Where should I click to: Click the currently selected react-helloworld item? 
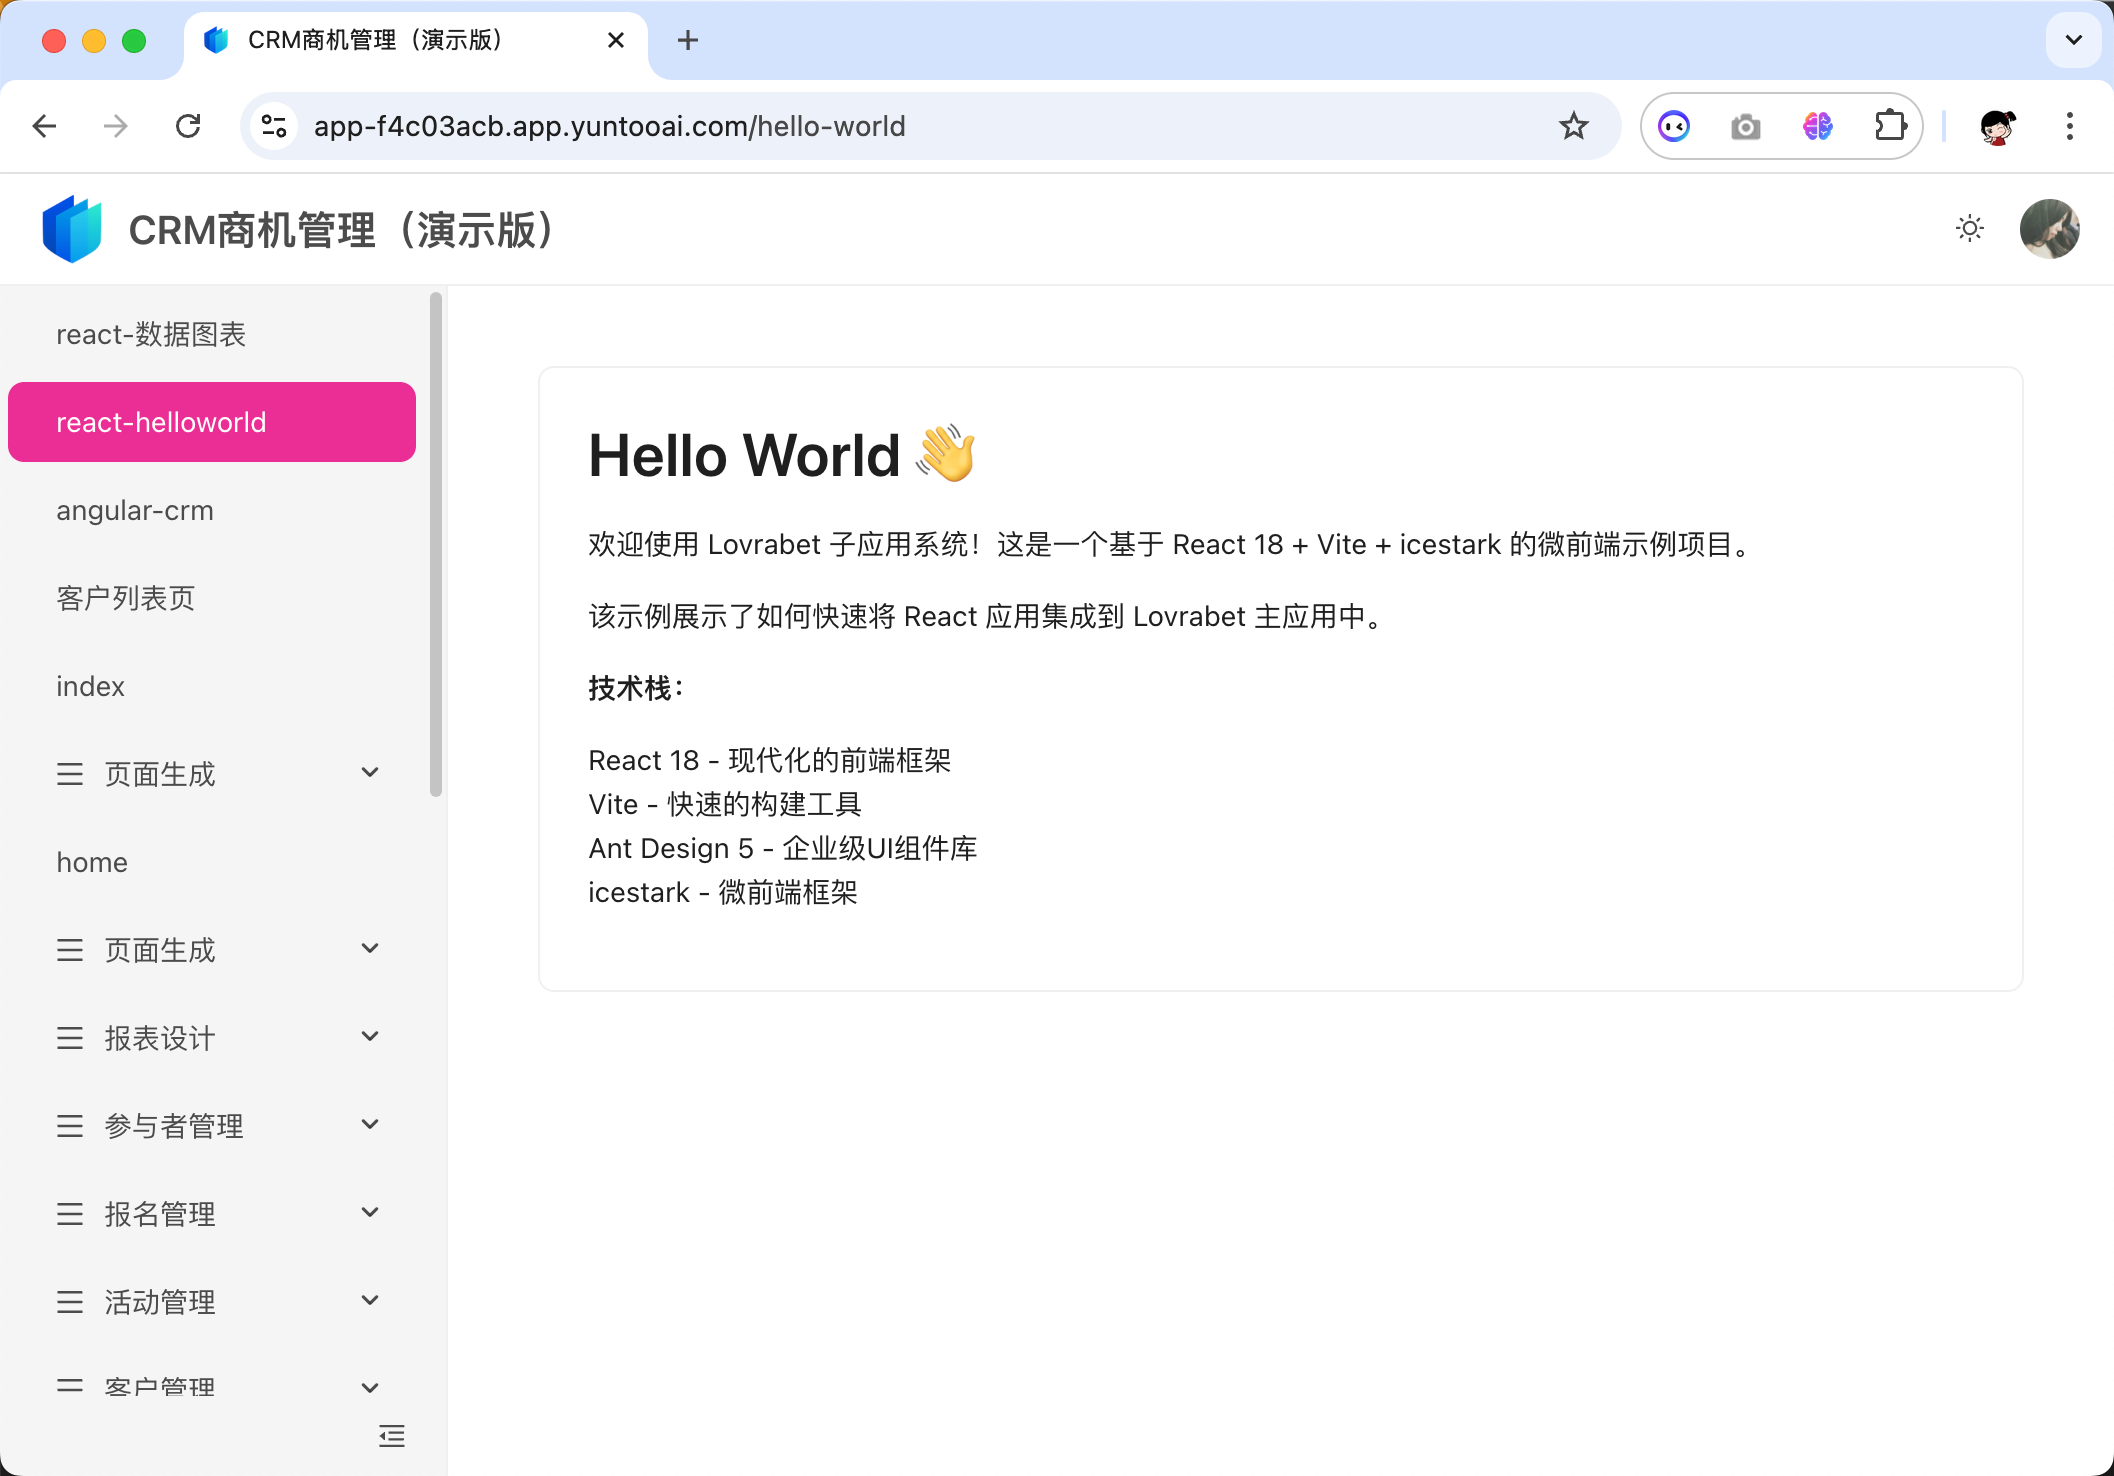click(161, 421)
